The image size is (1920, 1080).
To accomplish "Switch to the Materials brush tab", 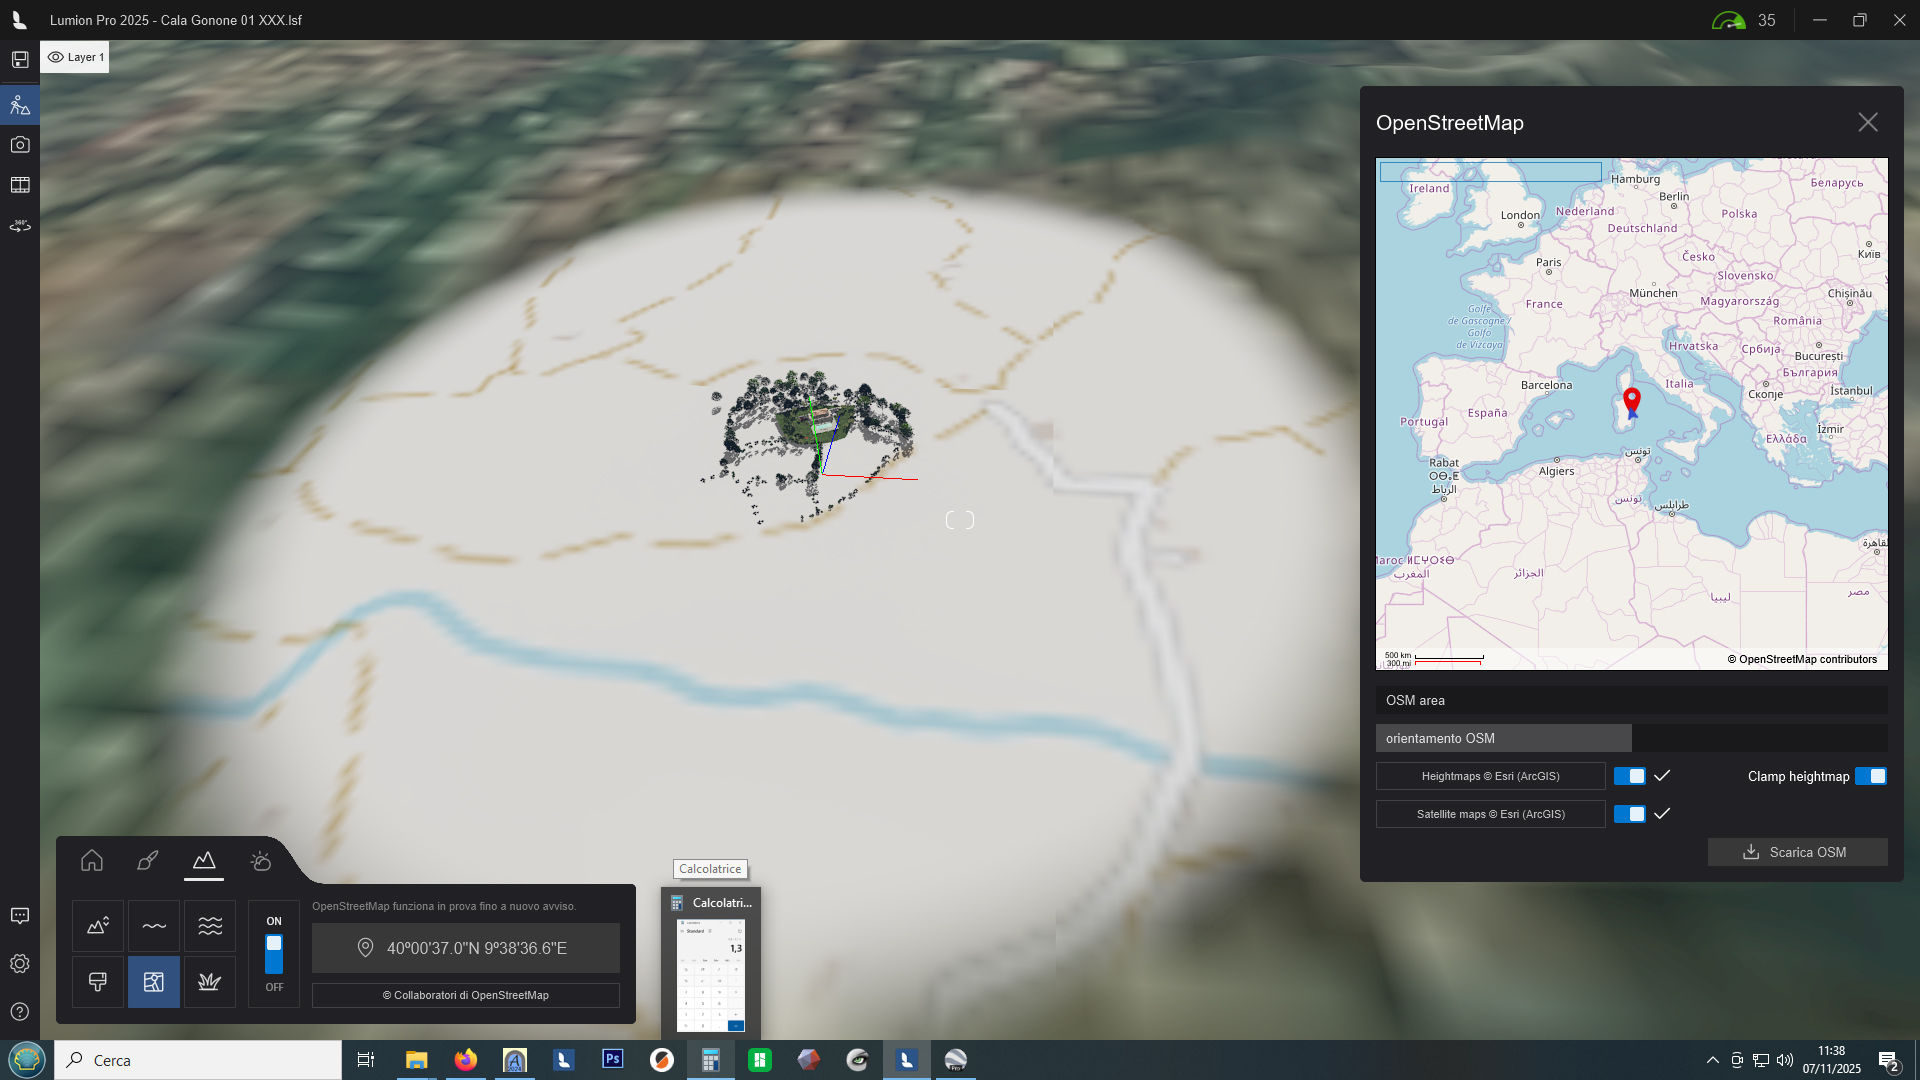I will [148, 861].
